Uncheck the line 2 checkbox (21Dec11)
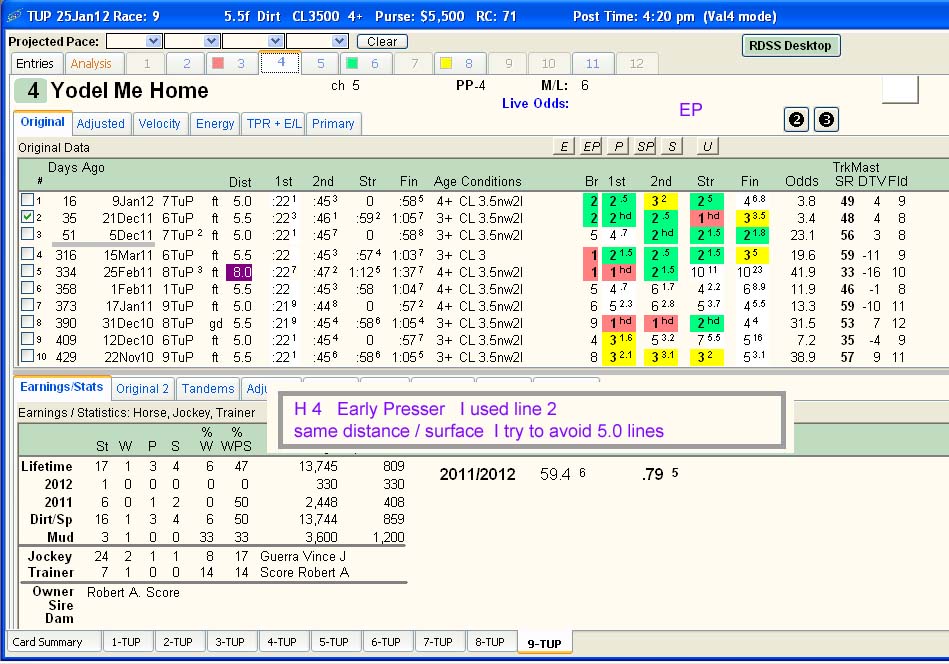 pyautogui.click(x=27, y=217)
